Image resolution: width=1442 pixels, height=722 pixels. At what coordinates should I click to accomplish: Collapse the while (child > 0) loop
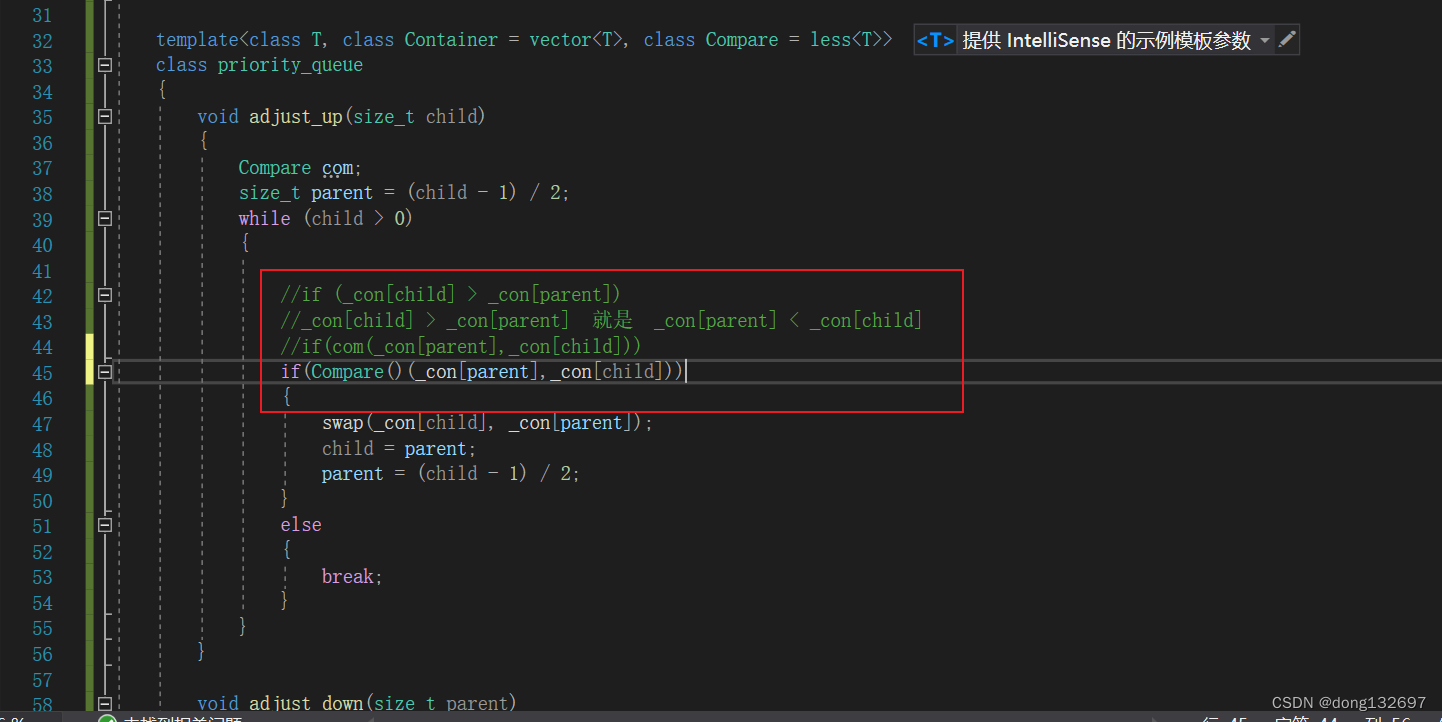click(104, 219)
